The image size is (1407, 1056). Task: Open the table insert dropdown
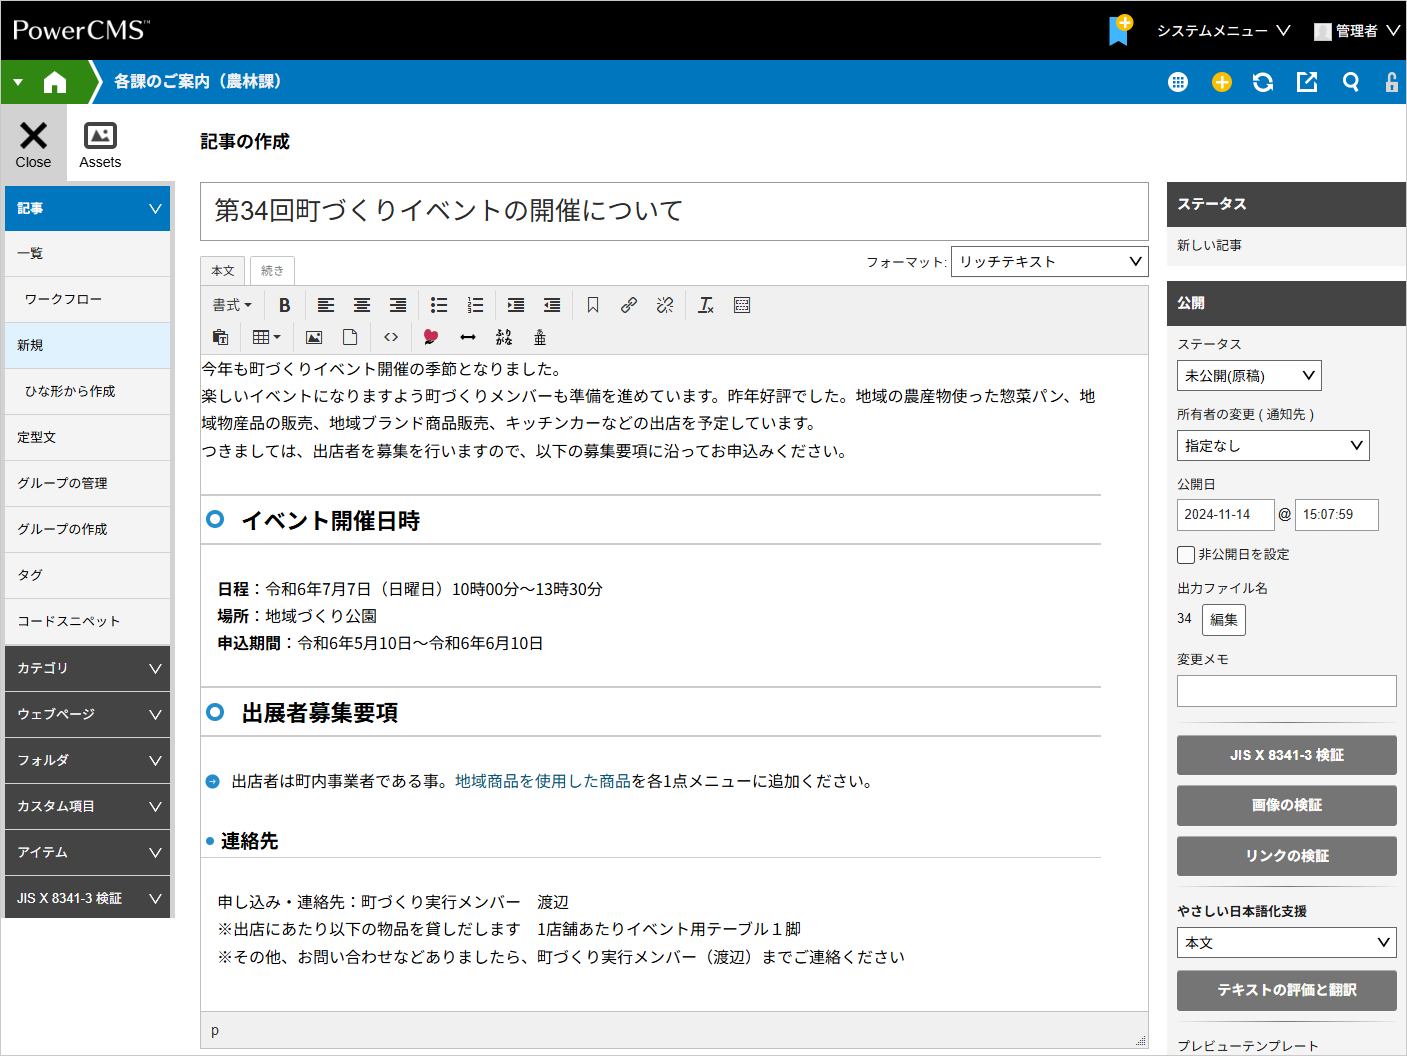(267, 337)
